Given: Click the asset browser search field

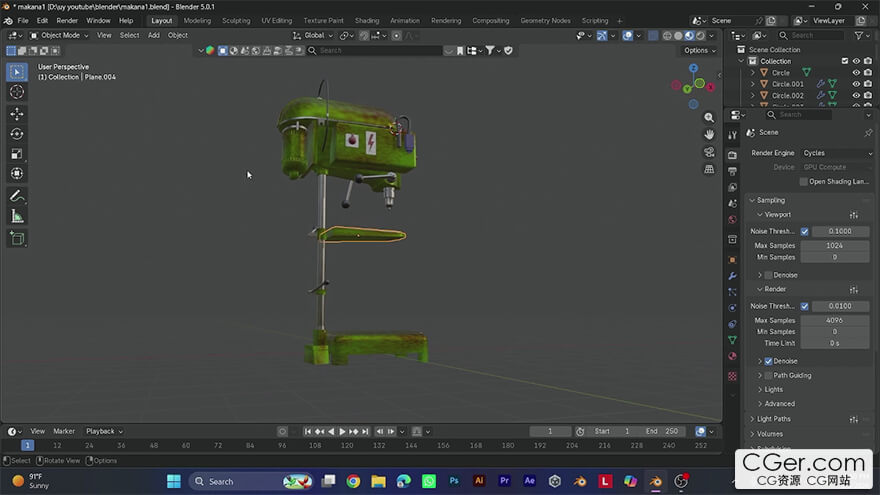Looking at the screenshot, I should point(375,51).
